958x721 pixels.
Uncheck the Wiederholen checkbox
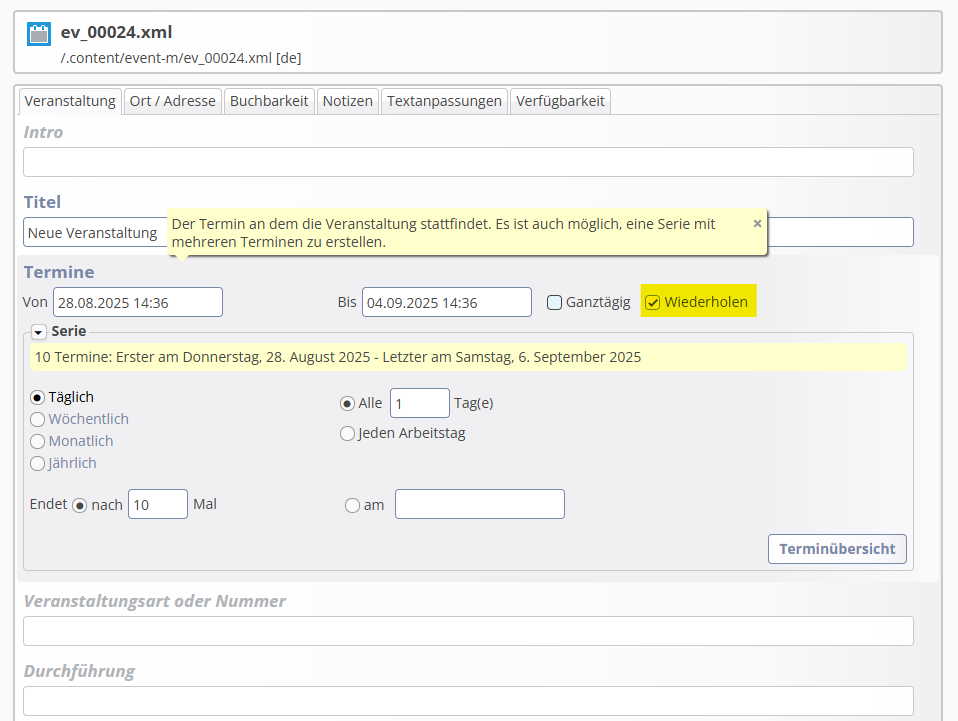pos(653,302)
